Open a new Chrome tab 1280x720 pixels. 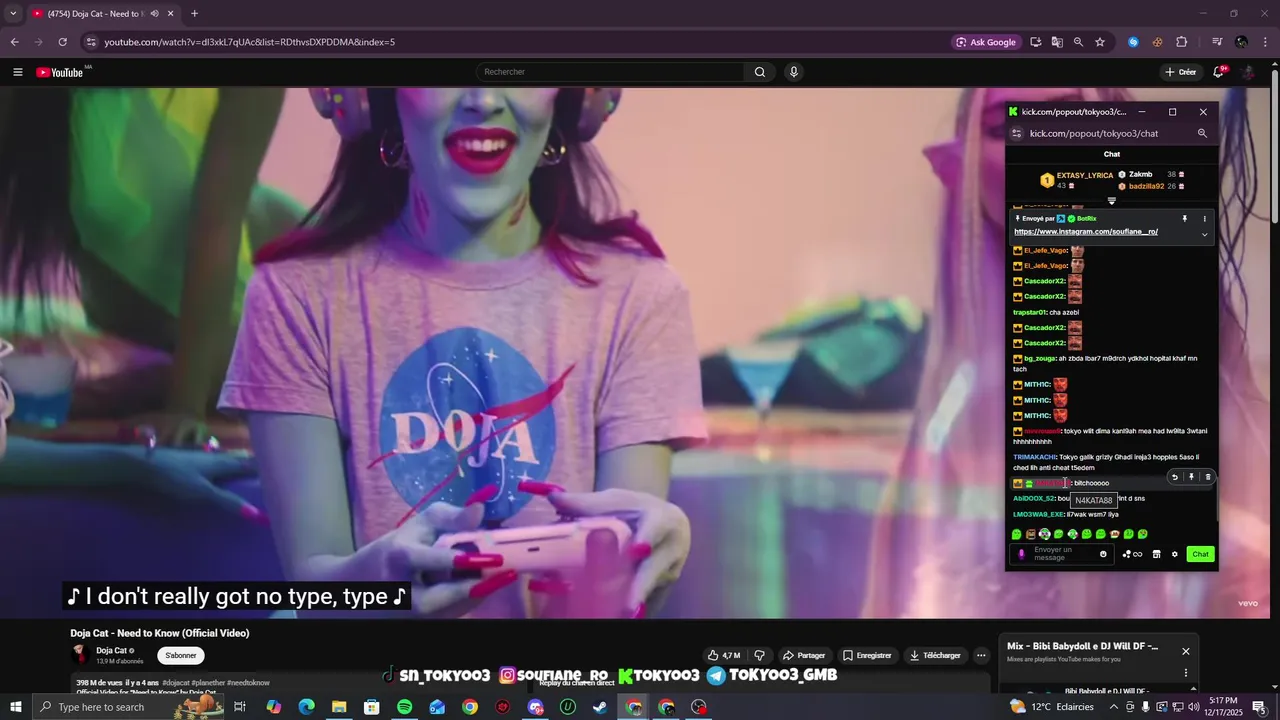pos(194,14)
